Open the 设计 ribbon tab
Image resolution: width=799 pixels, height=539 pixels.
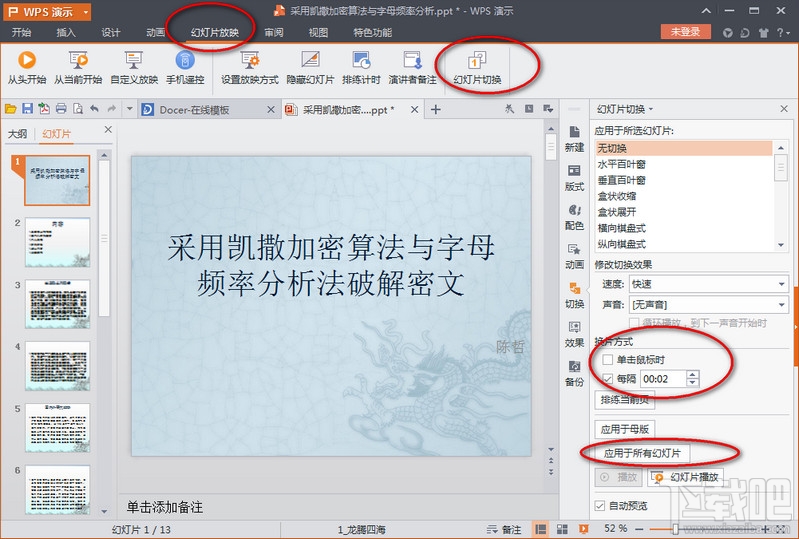tap(111, 32)
